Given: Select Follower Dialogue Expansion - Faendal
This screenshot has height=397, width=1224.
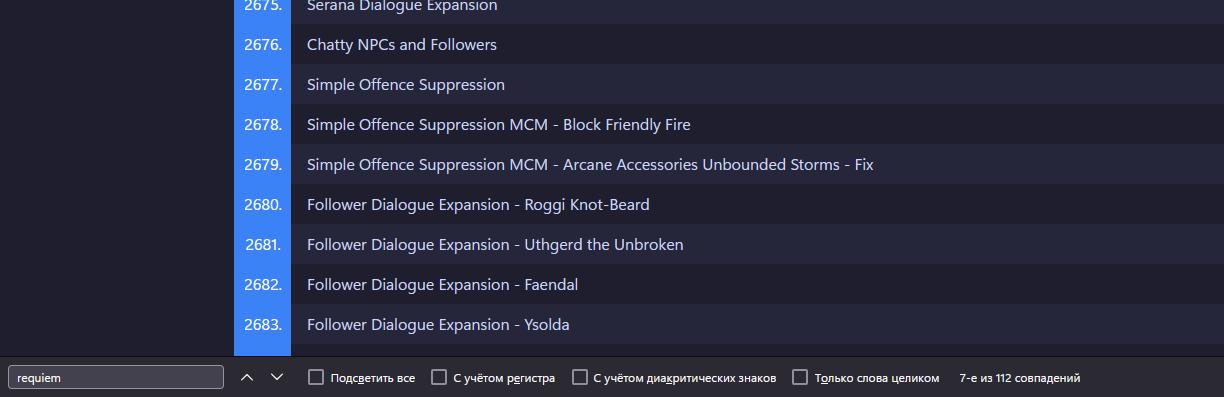Looking at the screenshot, I should point(757,284).
